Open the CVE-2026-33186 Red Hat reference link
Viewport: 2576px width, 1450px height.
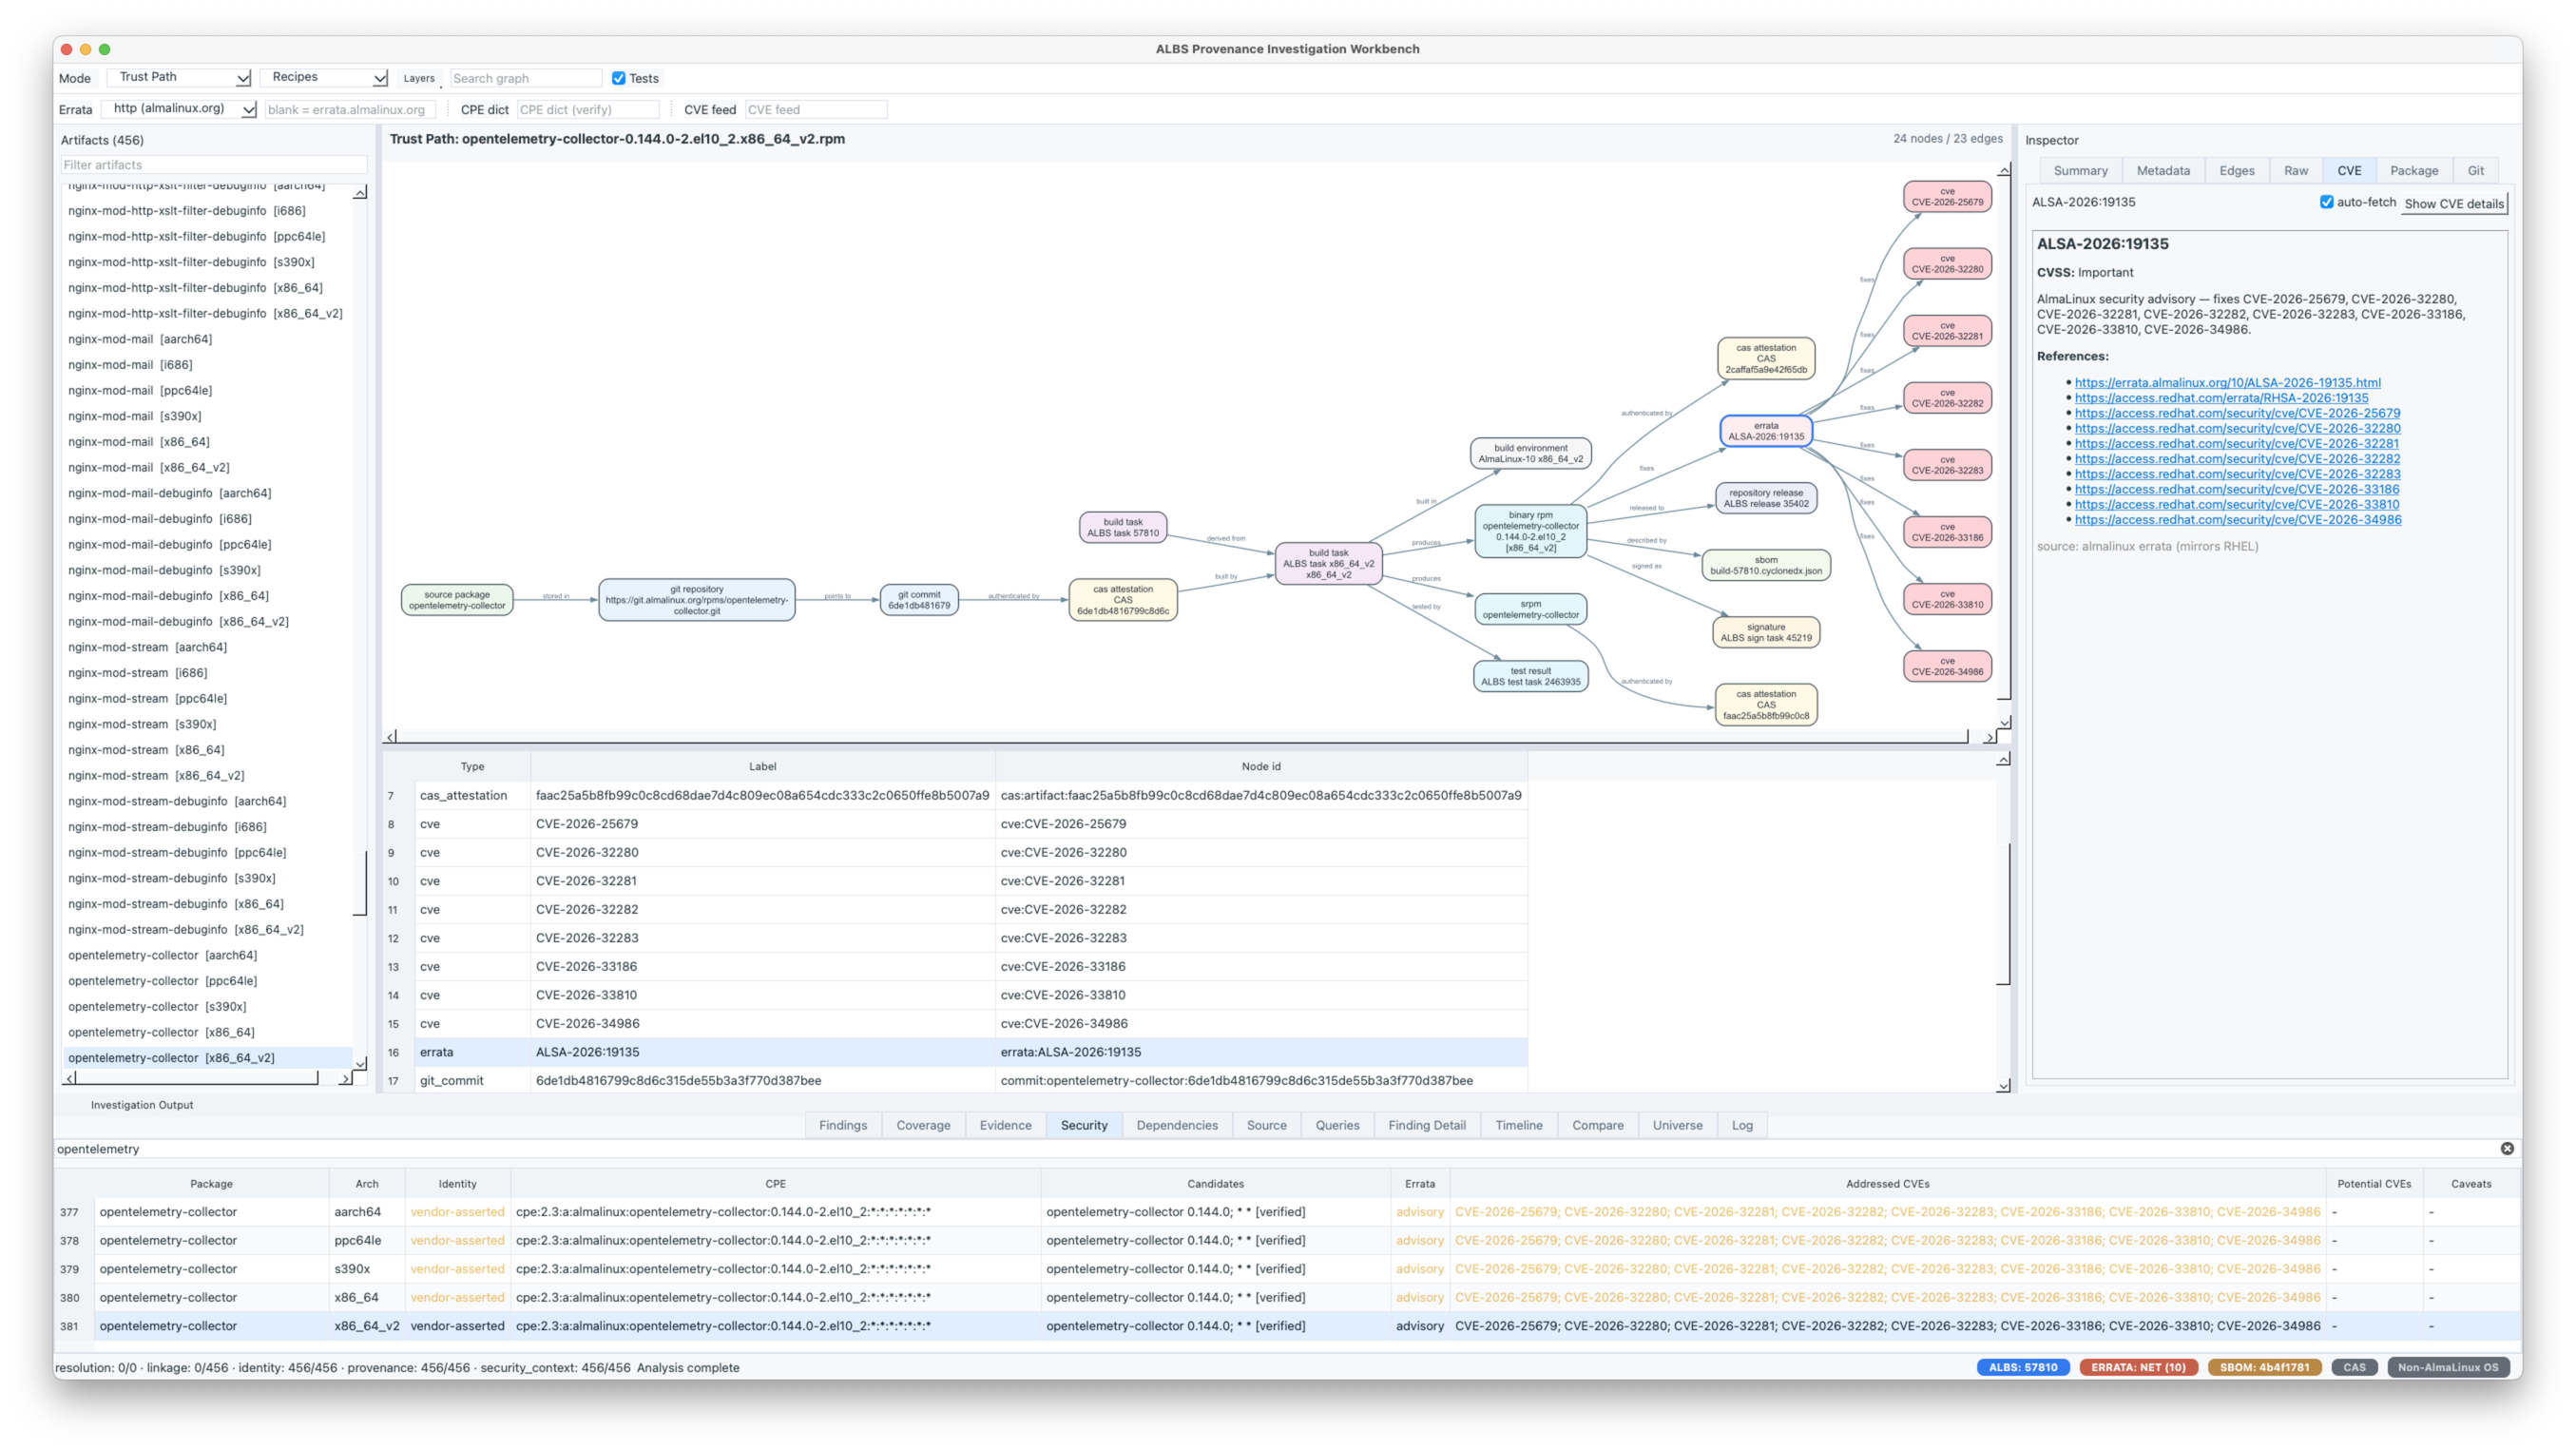pos(2237,489)
